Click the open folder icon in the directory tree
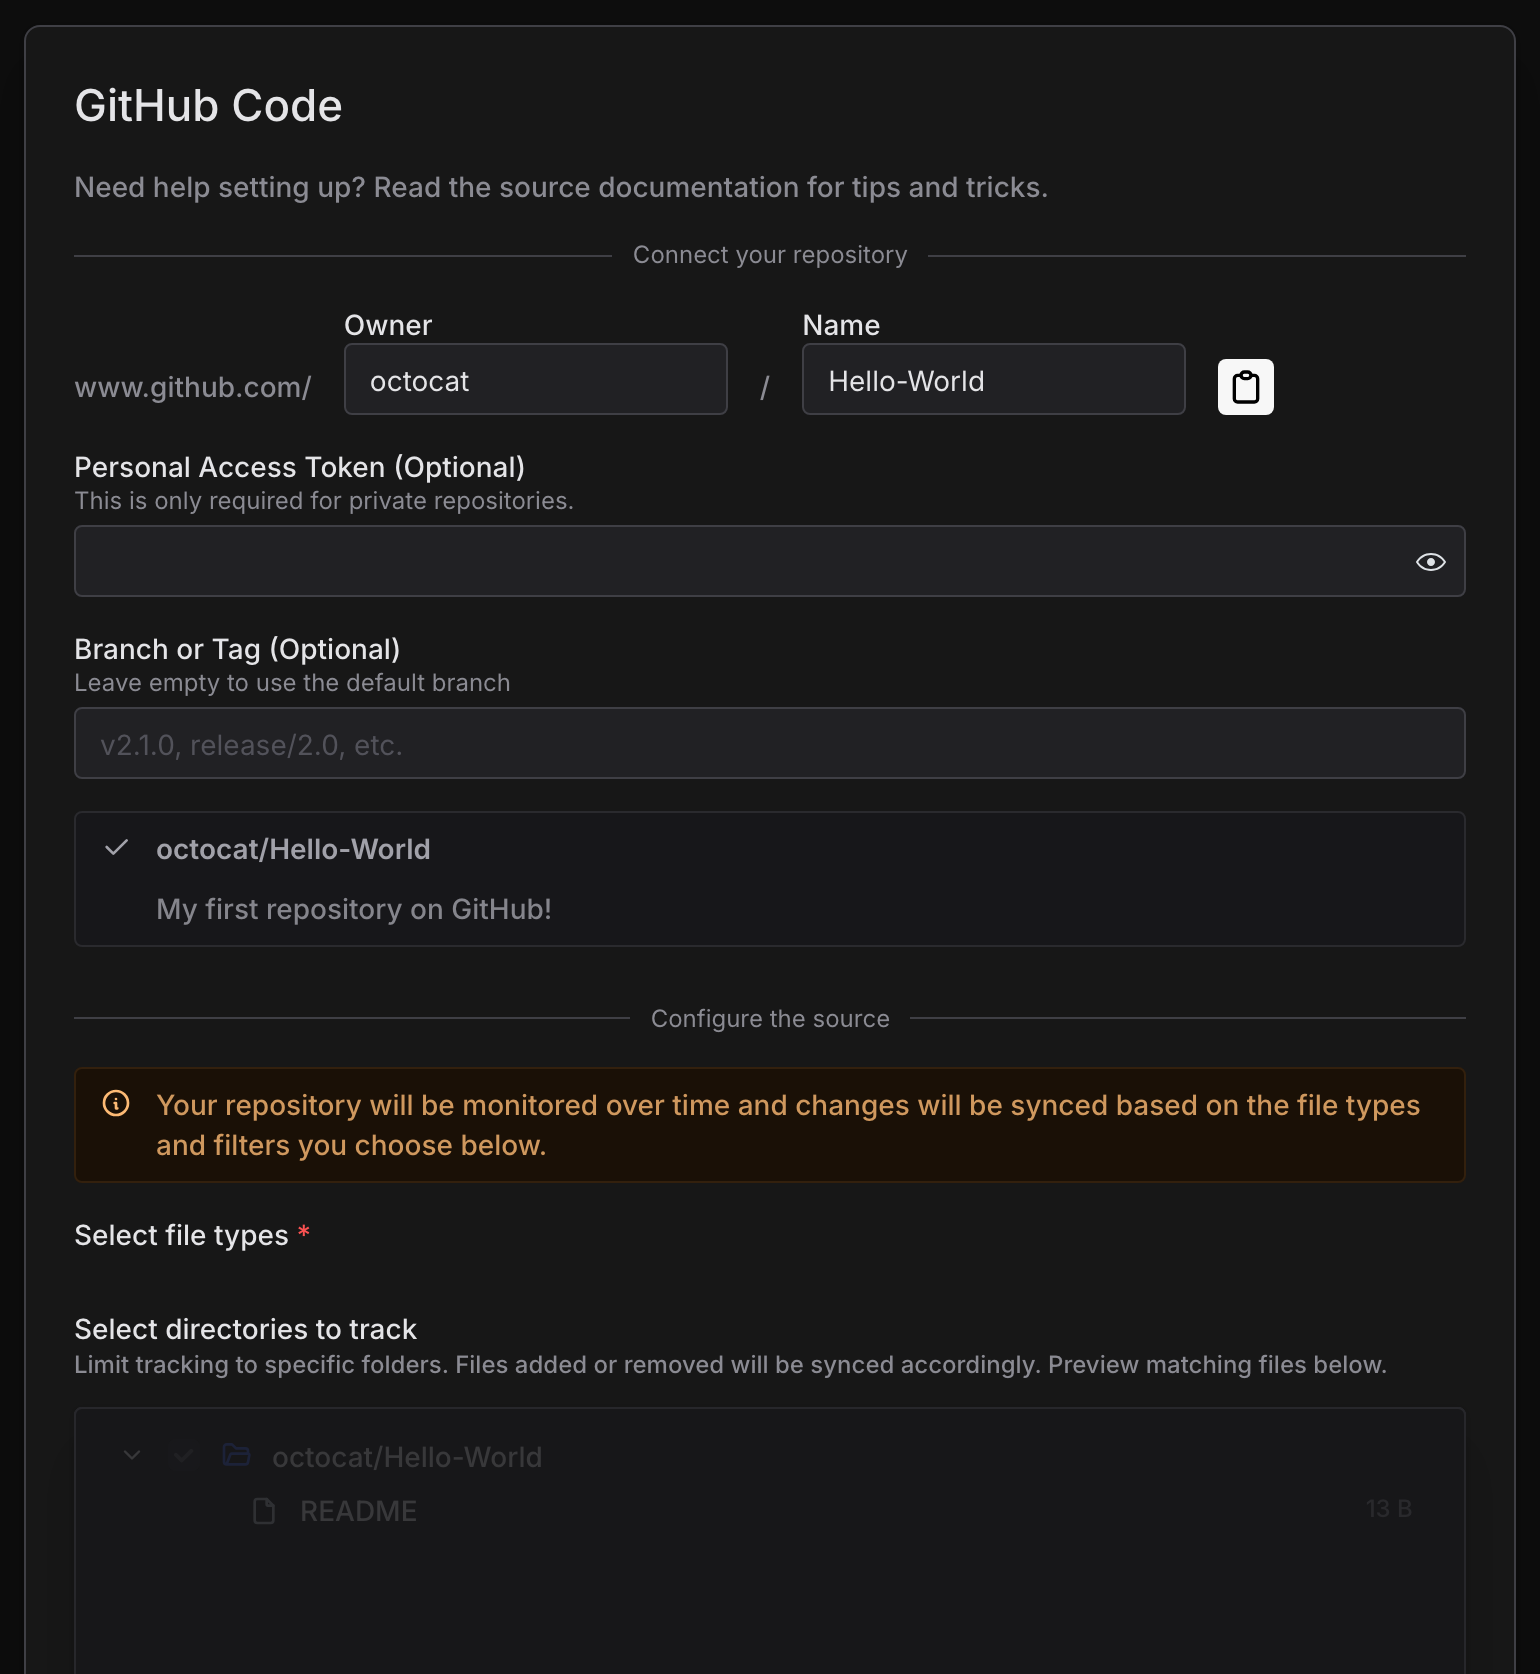This screenshot has height=1674, width=1540. (236, 1455)
